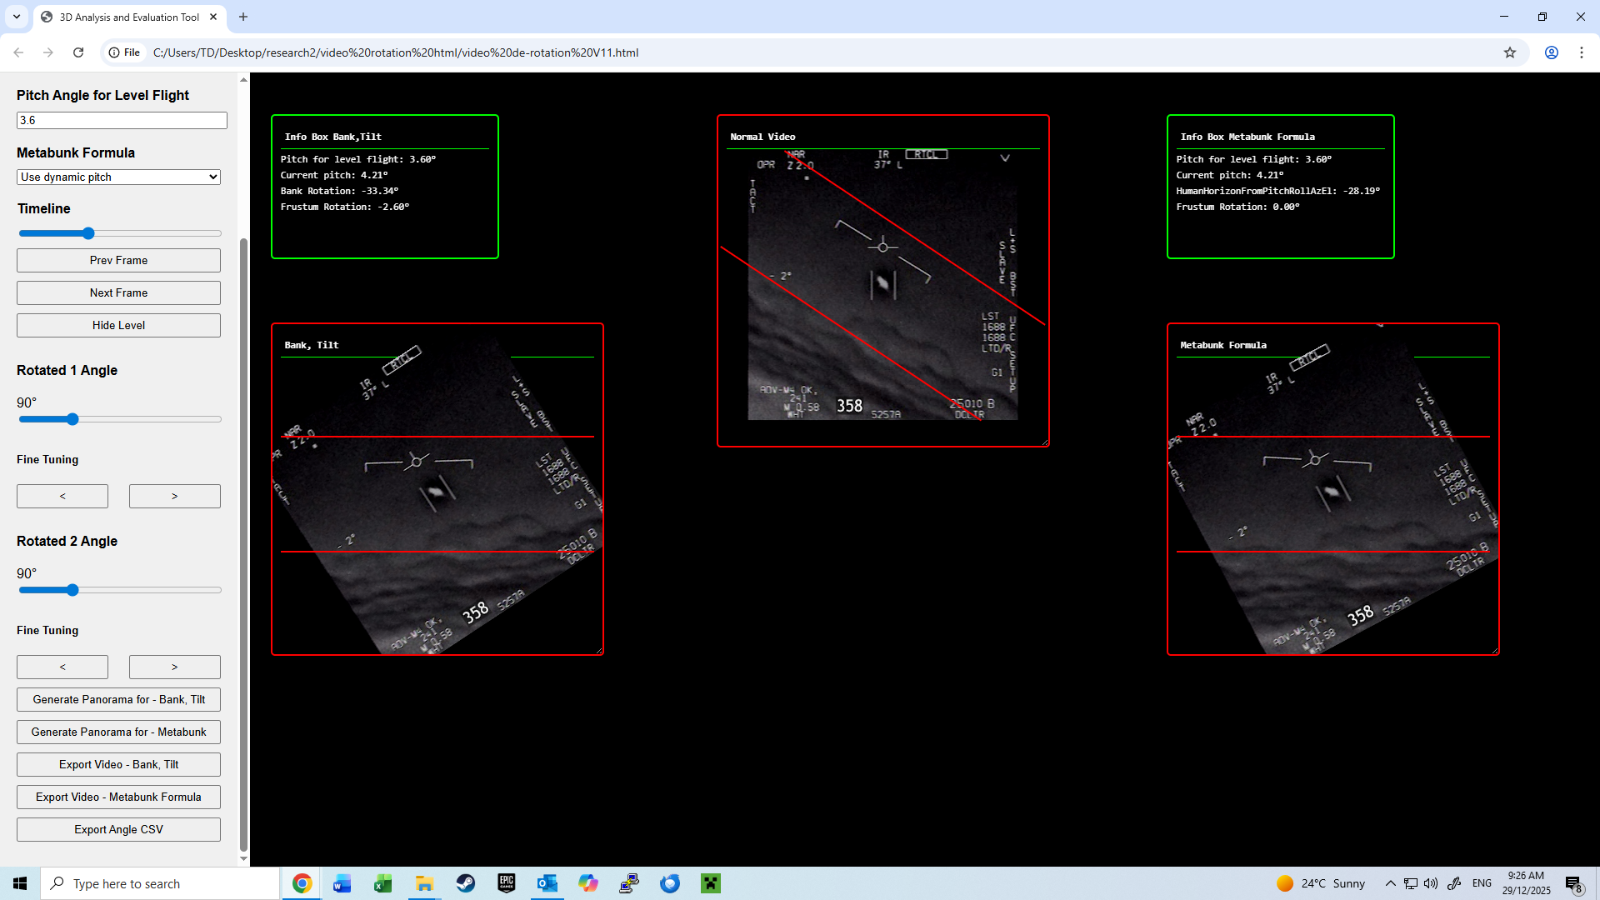Click the browser reload icon
The height and width of the screenshot is (900, 1600).
tap(78, 52)
